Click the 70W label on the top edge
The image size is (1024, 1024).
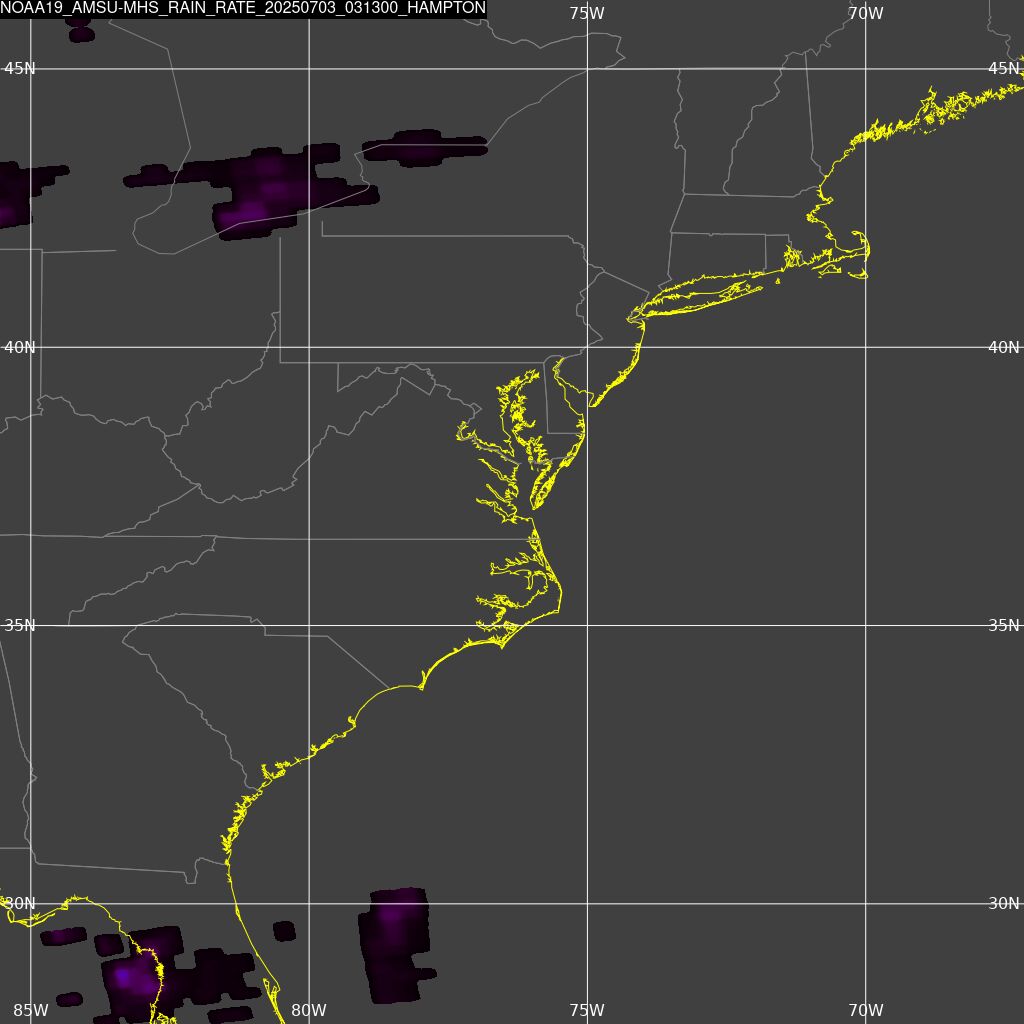866,13
